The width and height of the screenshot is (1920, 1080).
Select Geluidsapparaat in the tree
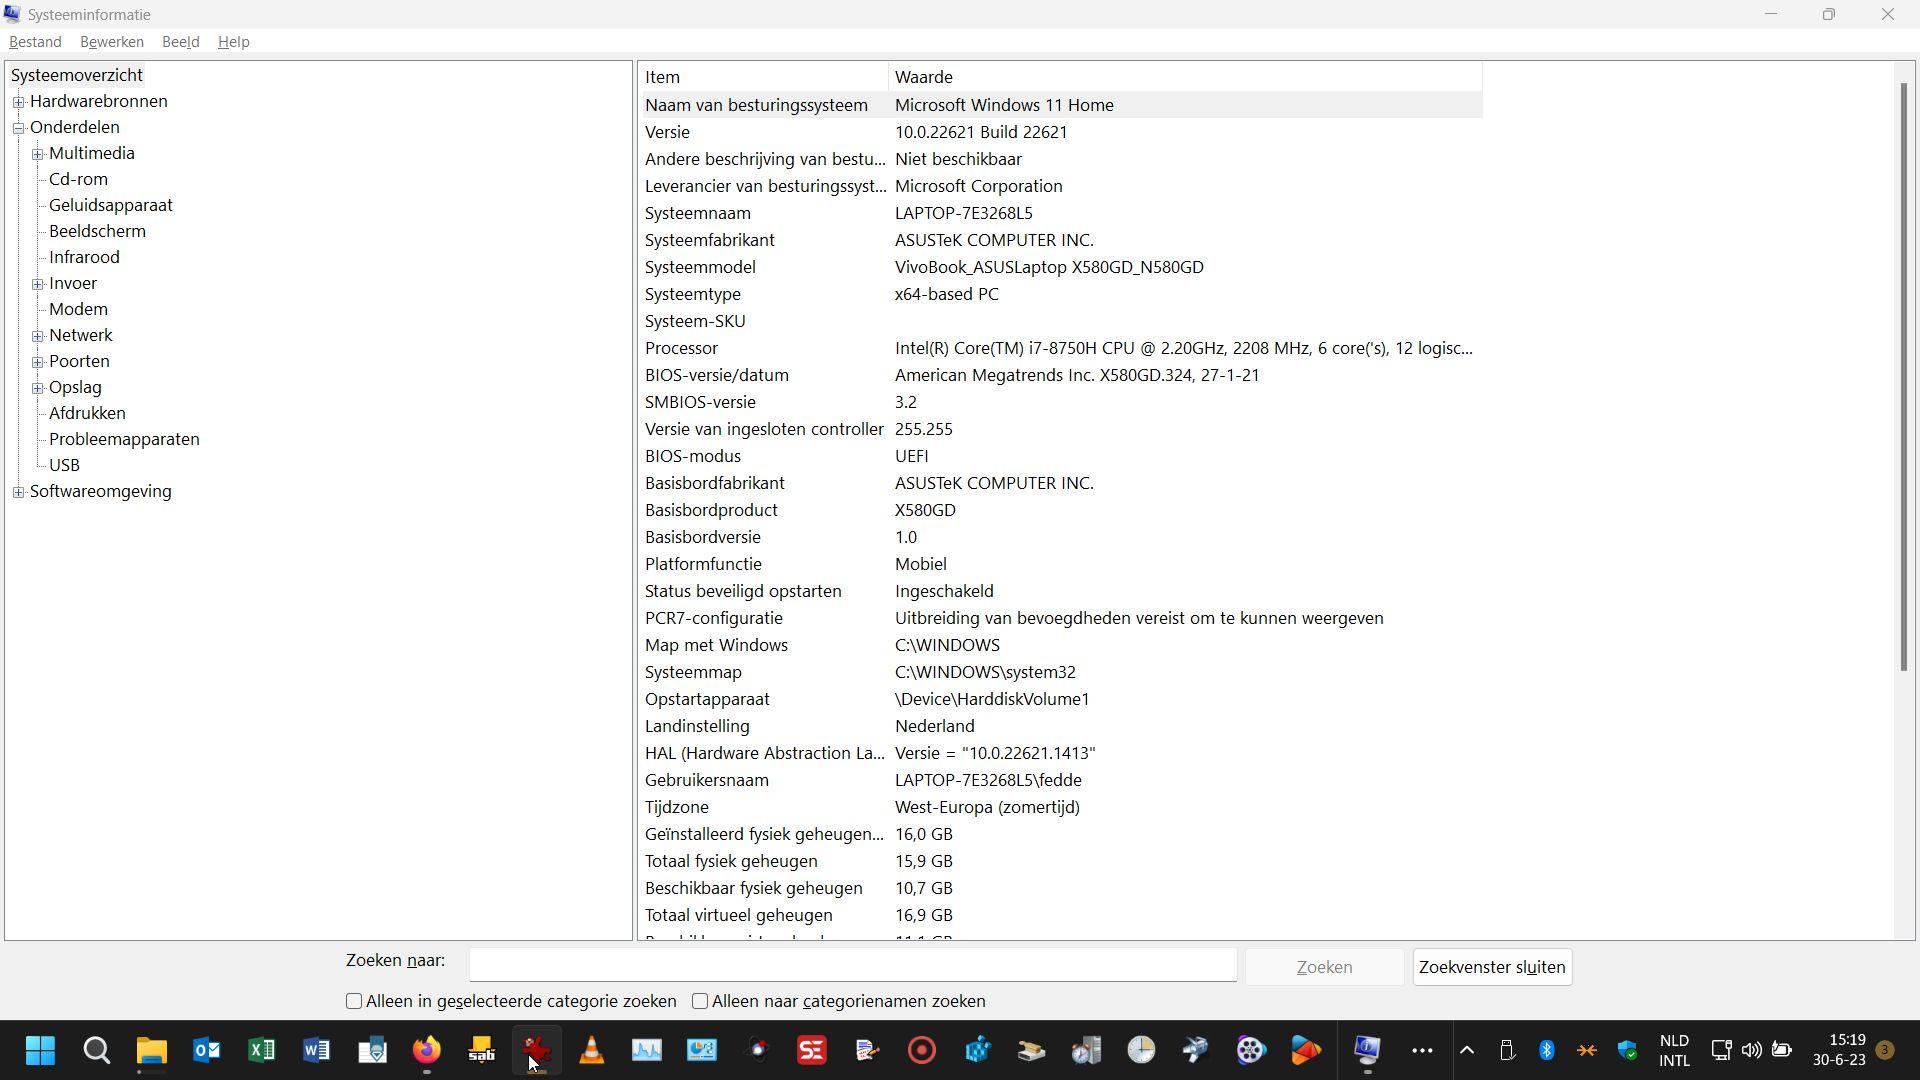111,205
